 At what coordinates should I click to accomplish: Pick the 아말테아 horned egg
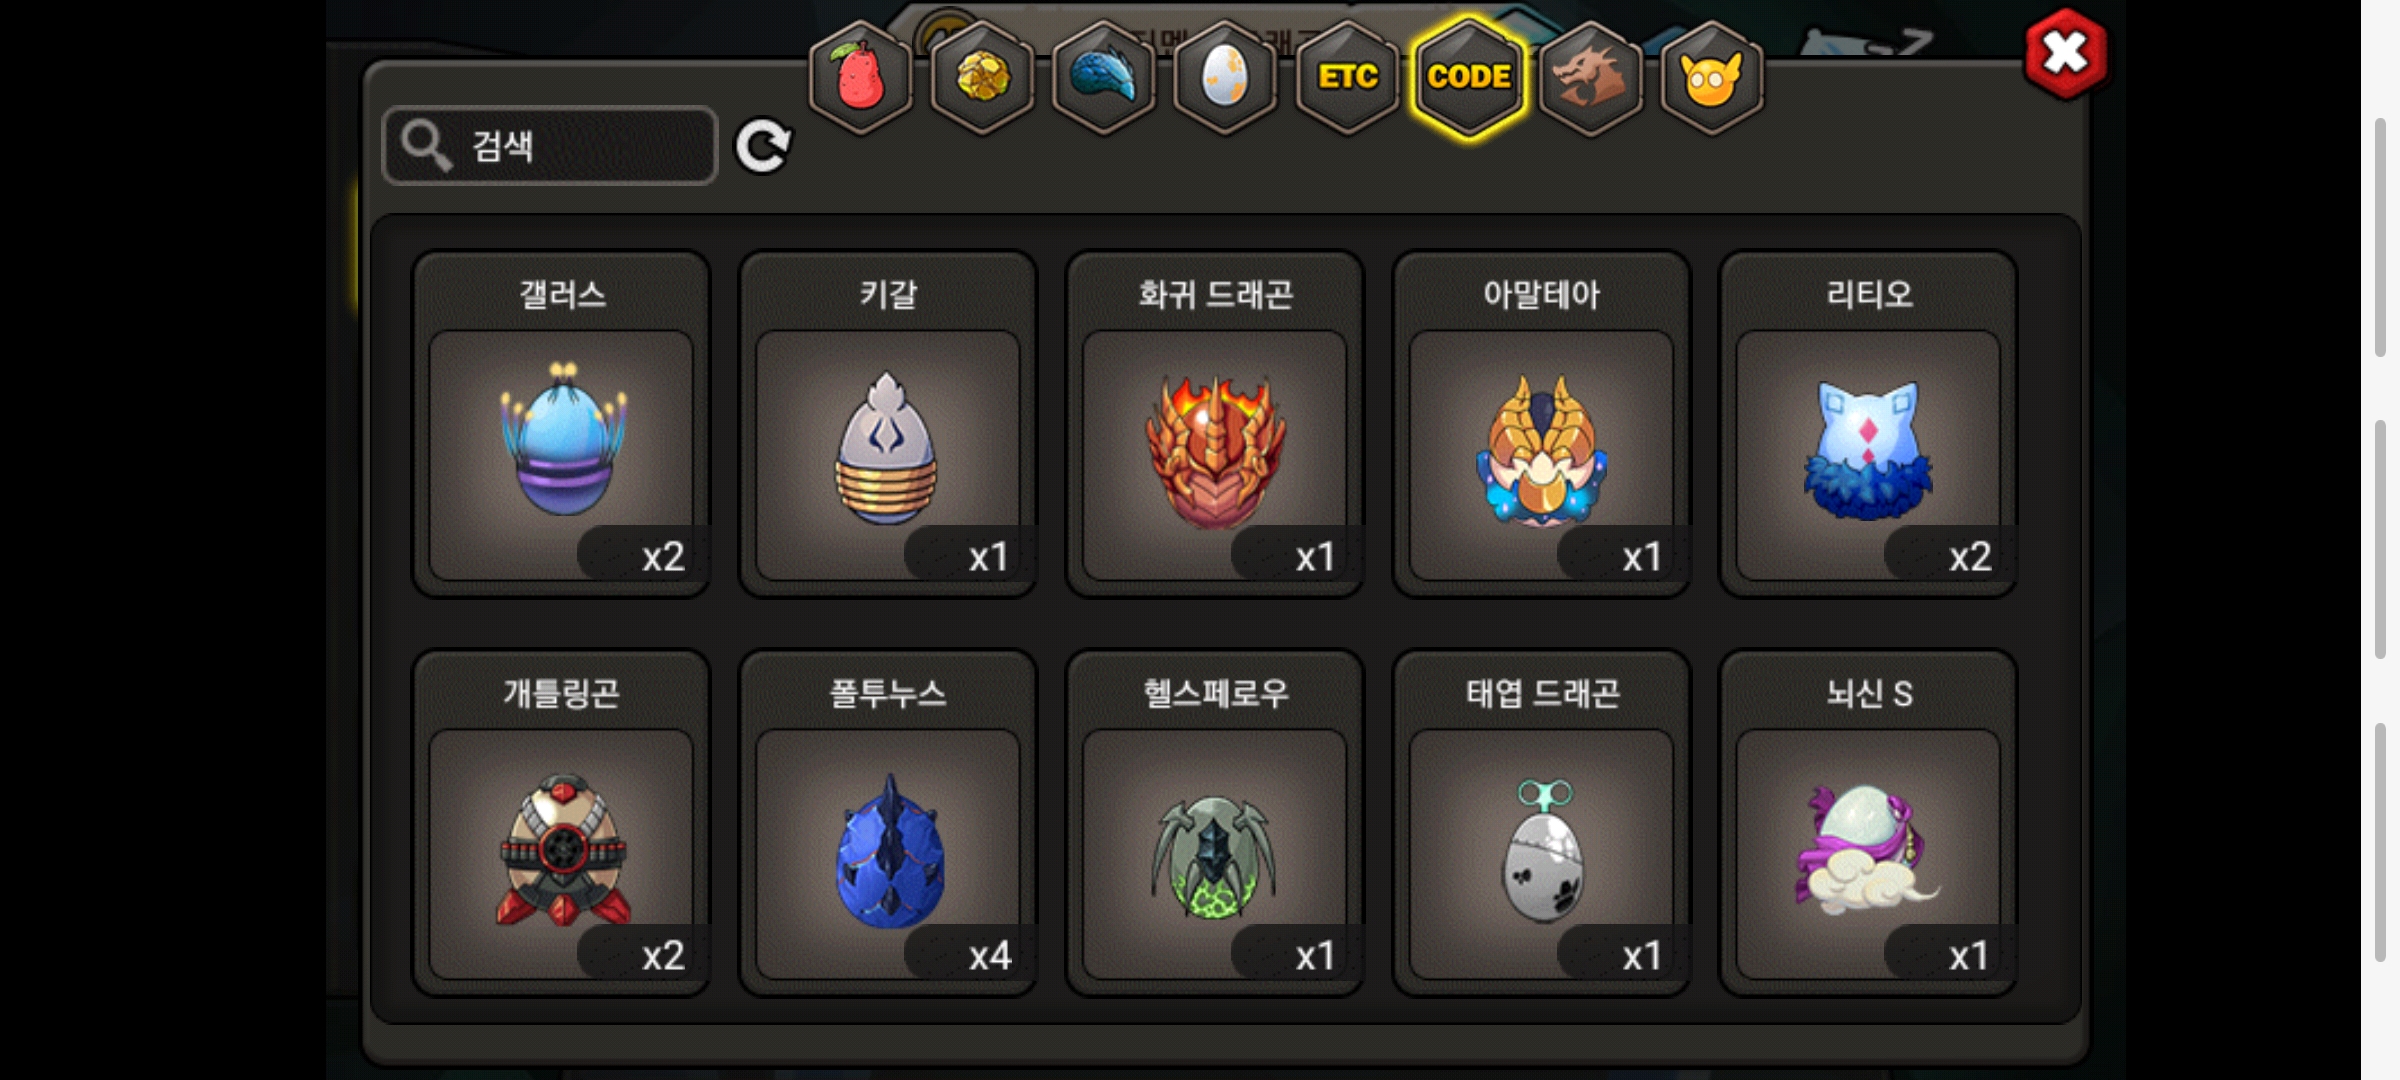[x=1541, y=424]
